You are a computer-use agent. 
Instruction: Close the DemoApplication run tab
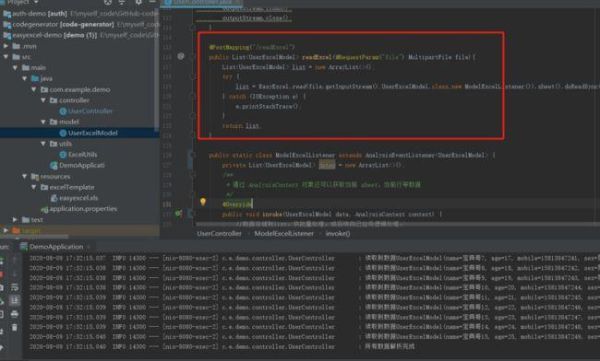pyautogui.click(x=88, y=247)
